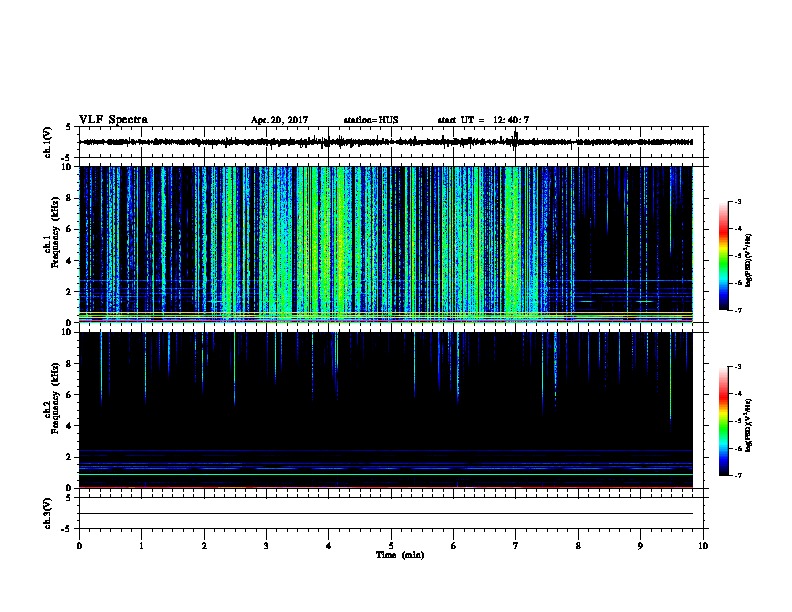Viewport: 792px width, 612px height.
Task: Click the "8" kHz tick on ch.1 spectrogram
Action: tap(70, 198)
